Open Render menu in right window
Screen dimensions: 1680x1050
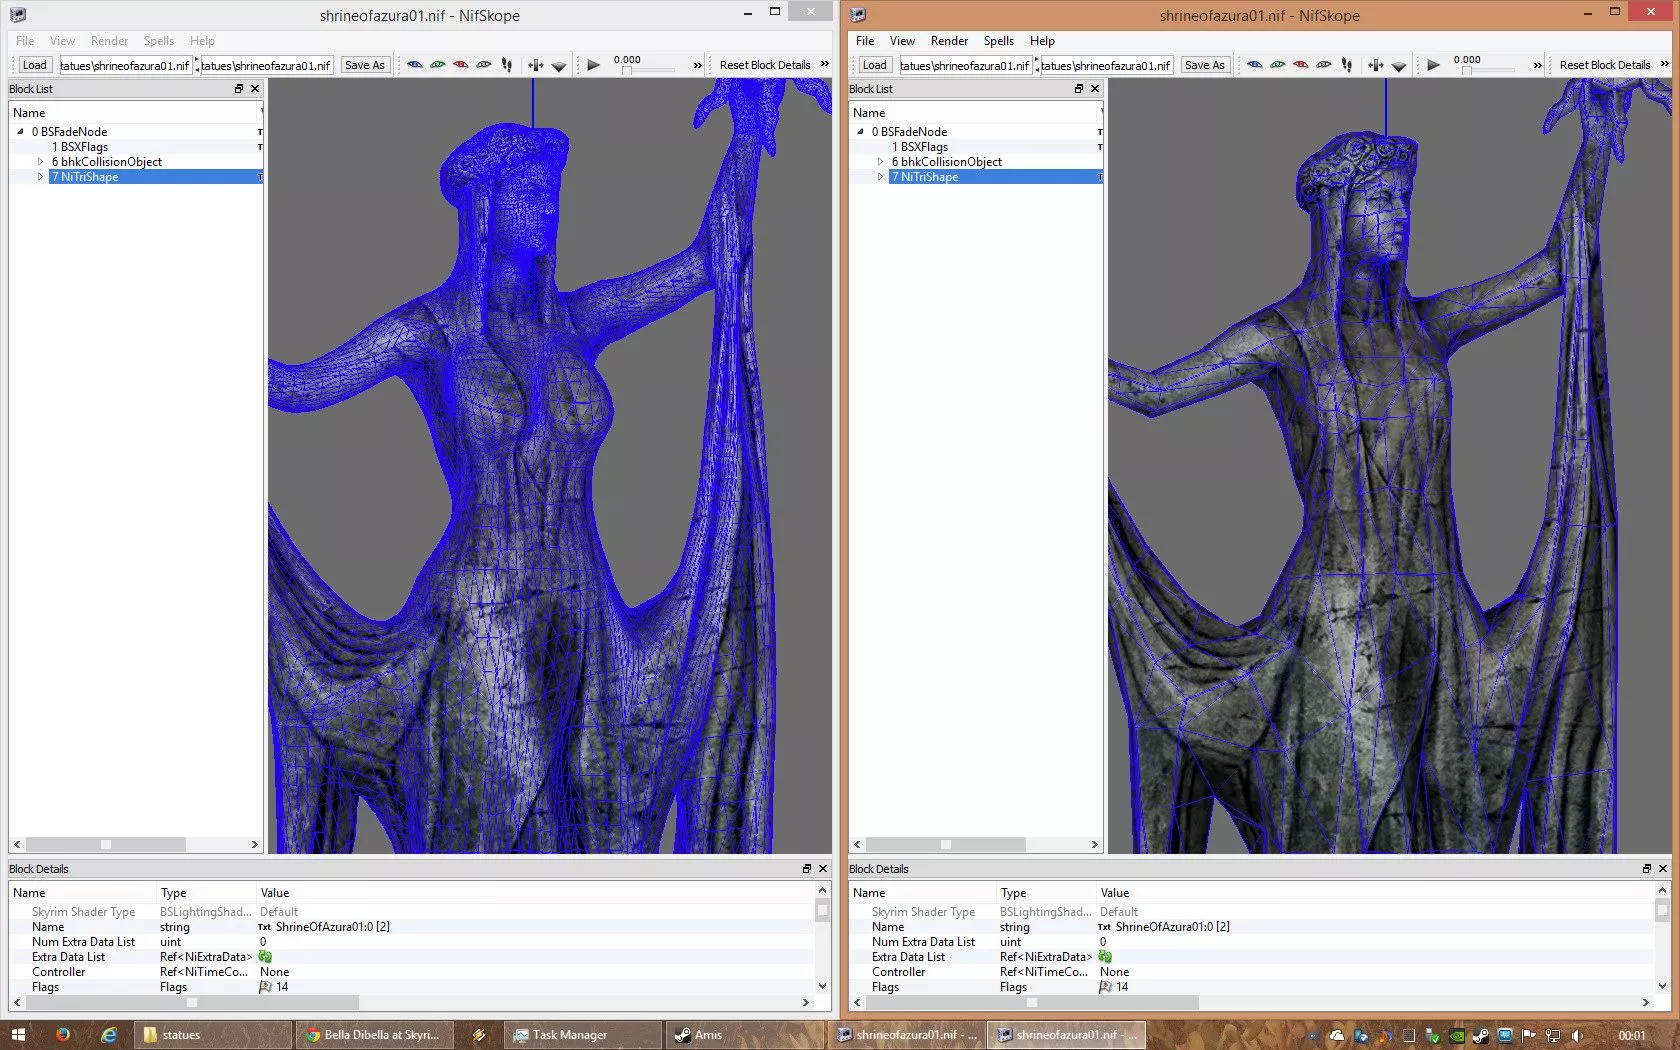[x=949, y=41]
